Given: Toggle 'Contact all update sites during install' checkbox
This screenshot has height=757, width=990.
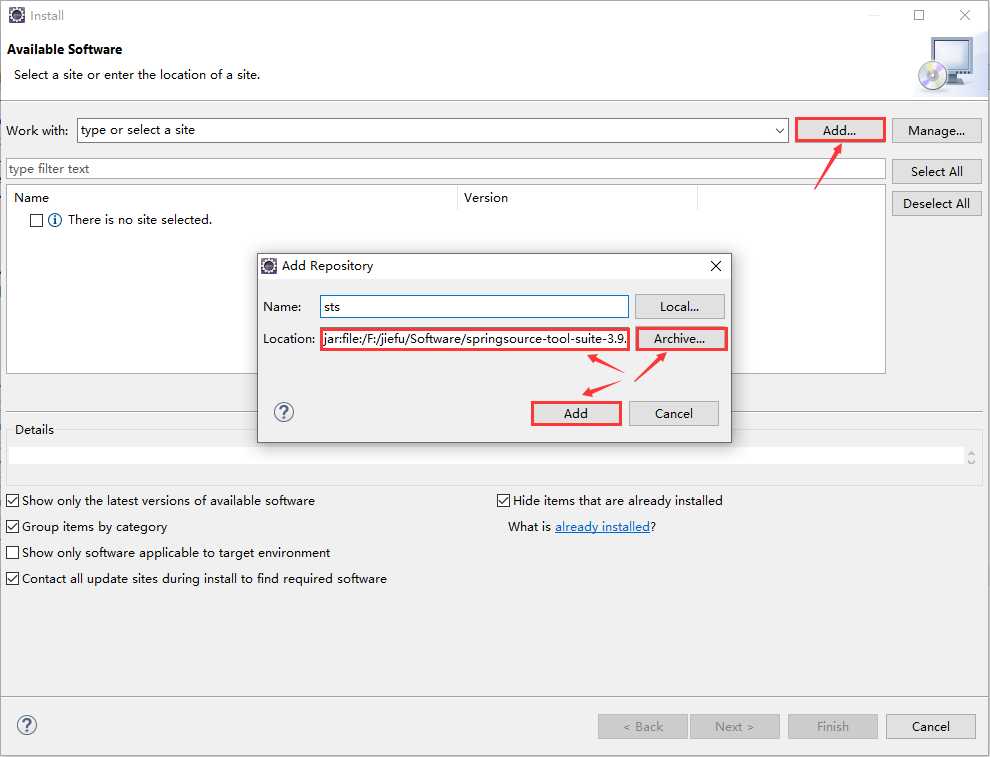Looking at the screenshot, I should pos(13,578).
